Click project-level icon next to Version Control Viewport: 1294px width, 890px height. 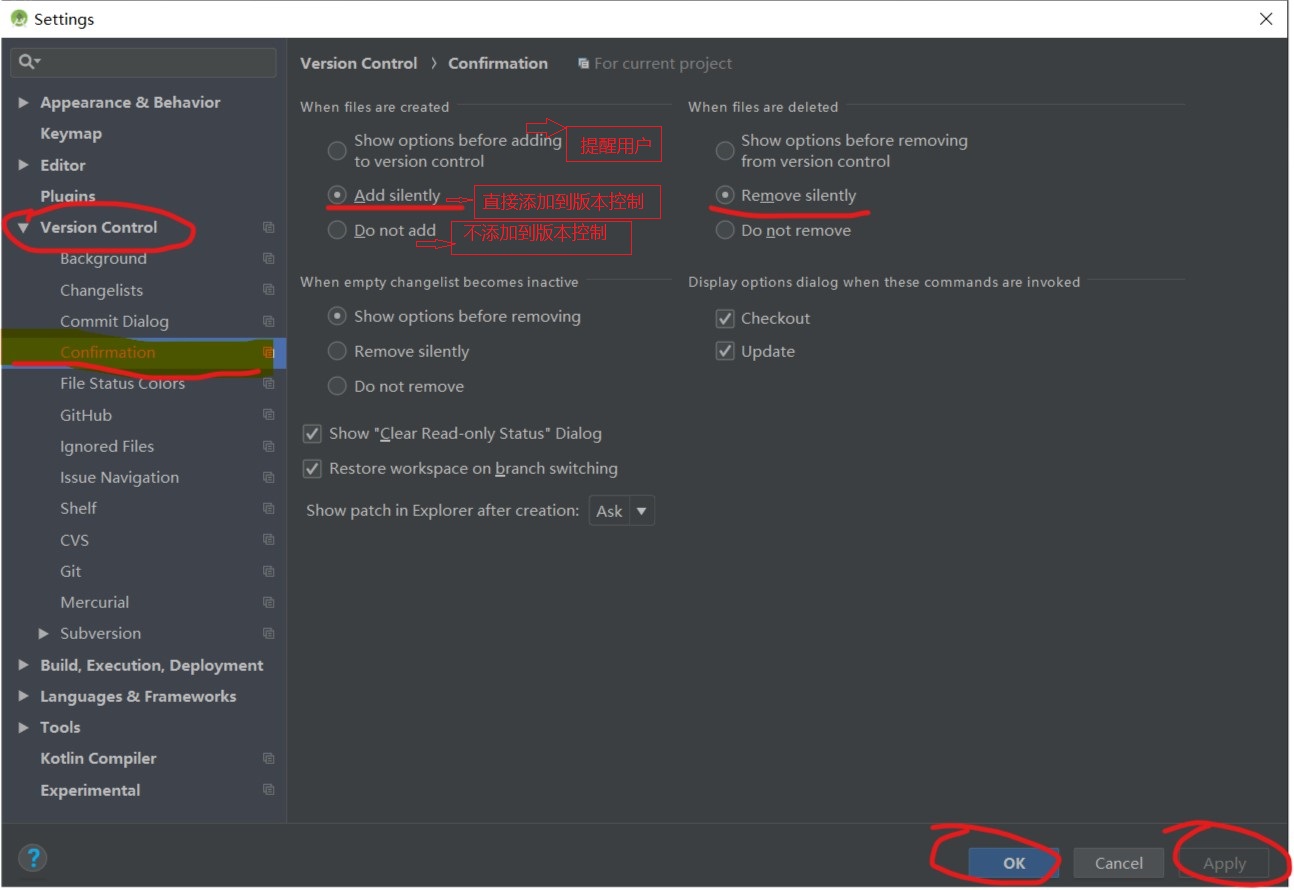[x=268, y=227]
